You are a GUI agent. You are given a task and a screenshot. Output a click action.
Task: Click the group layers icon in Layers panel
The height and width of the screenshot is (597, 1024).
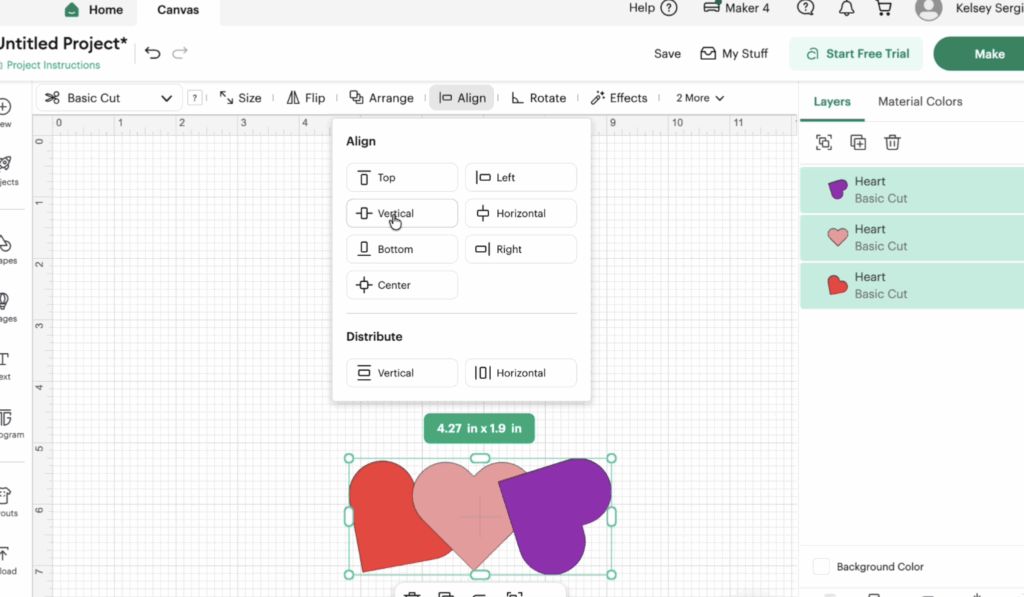click(824, 142)
